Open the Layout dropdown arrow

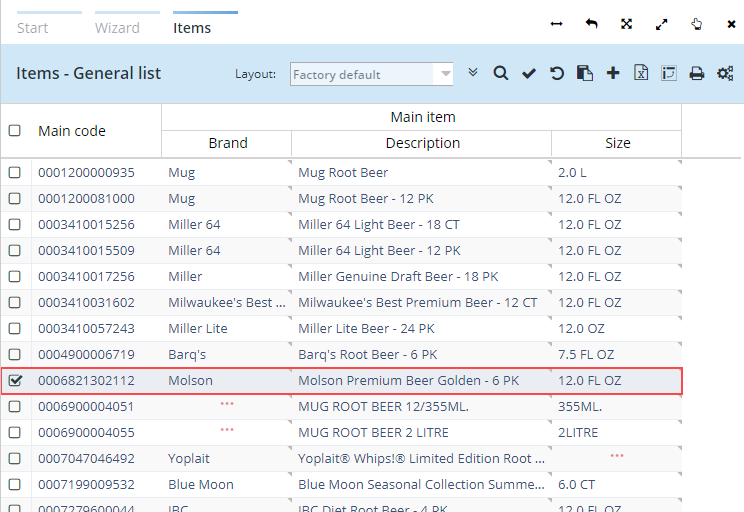pos(445,74)
